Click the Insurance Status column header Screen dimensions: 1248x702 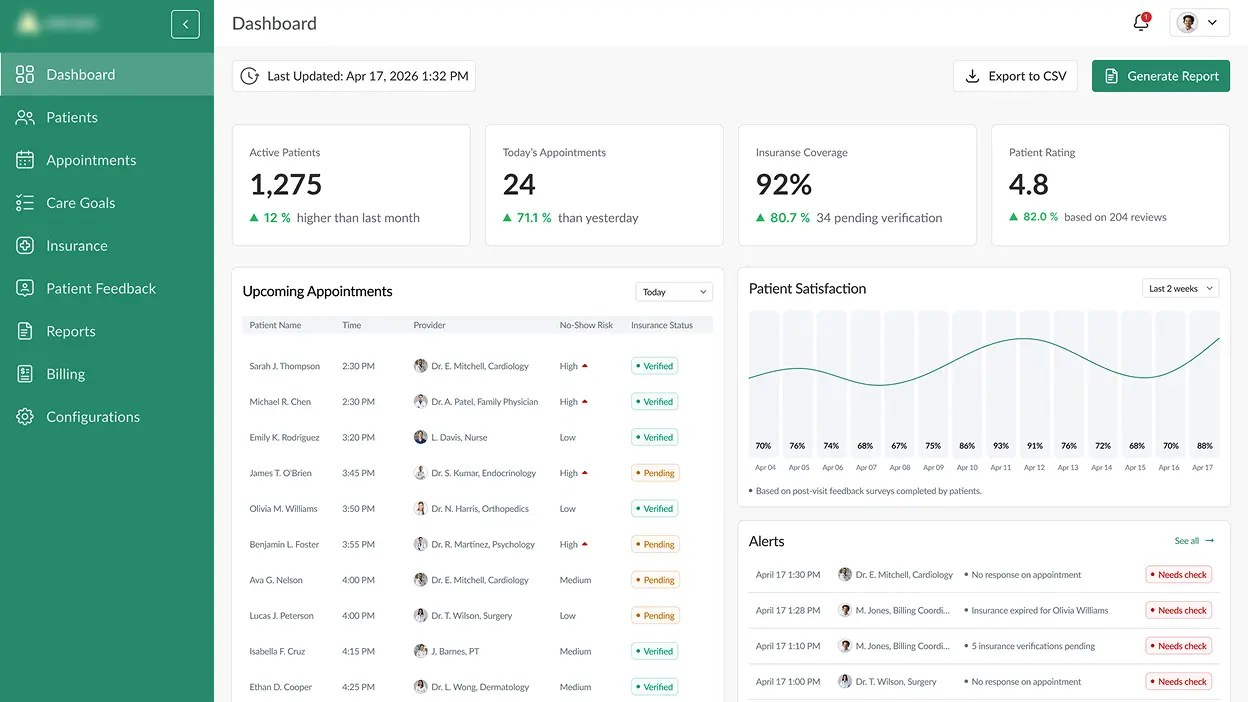coord(662,325)
